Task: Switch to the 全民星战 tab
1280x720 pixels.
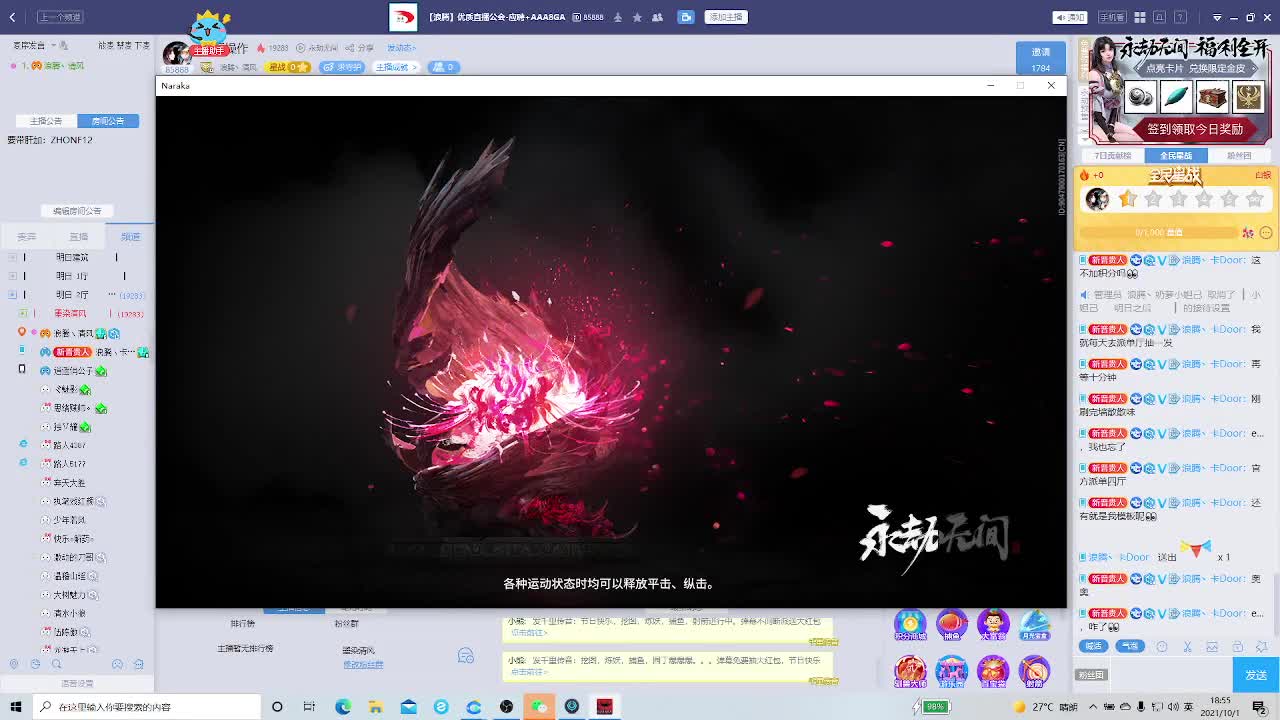Action: pos(1176,156)
